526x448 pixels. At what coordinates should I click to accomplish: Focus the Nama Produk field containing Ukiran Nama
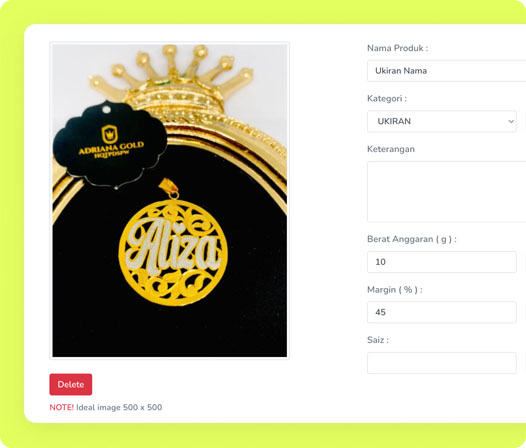click(446, 71)
